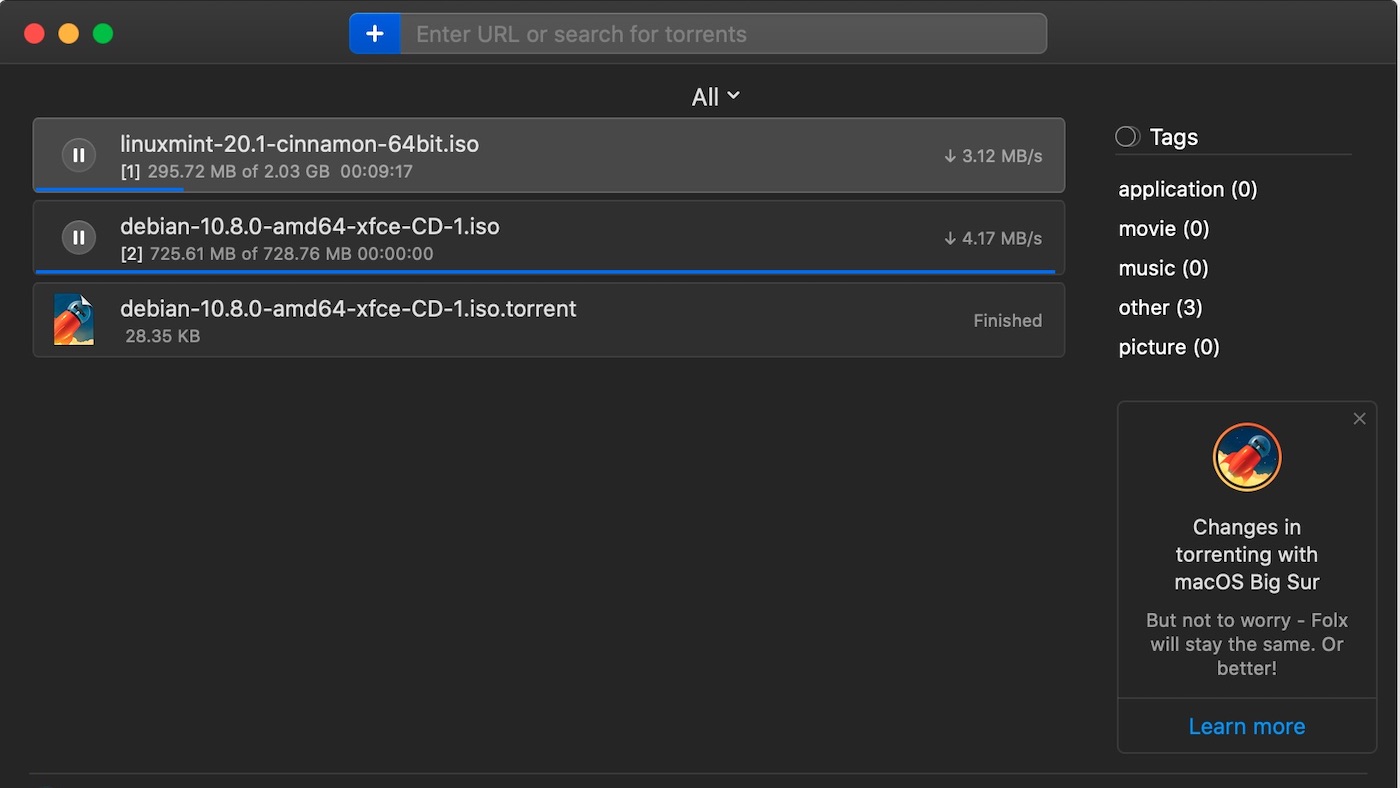Viewport: 1400px width, 788px height.
Task: Pause the linuxmint-20.1-cinnamon download
Action: tap(79, 155)
